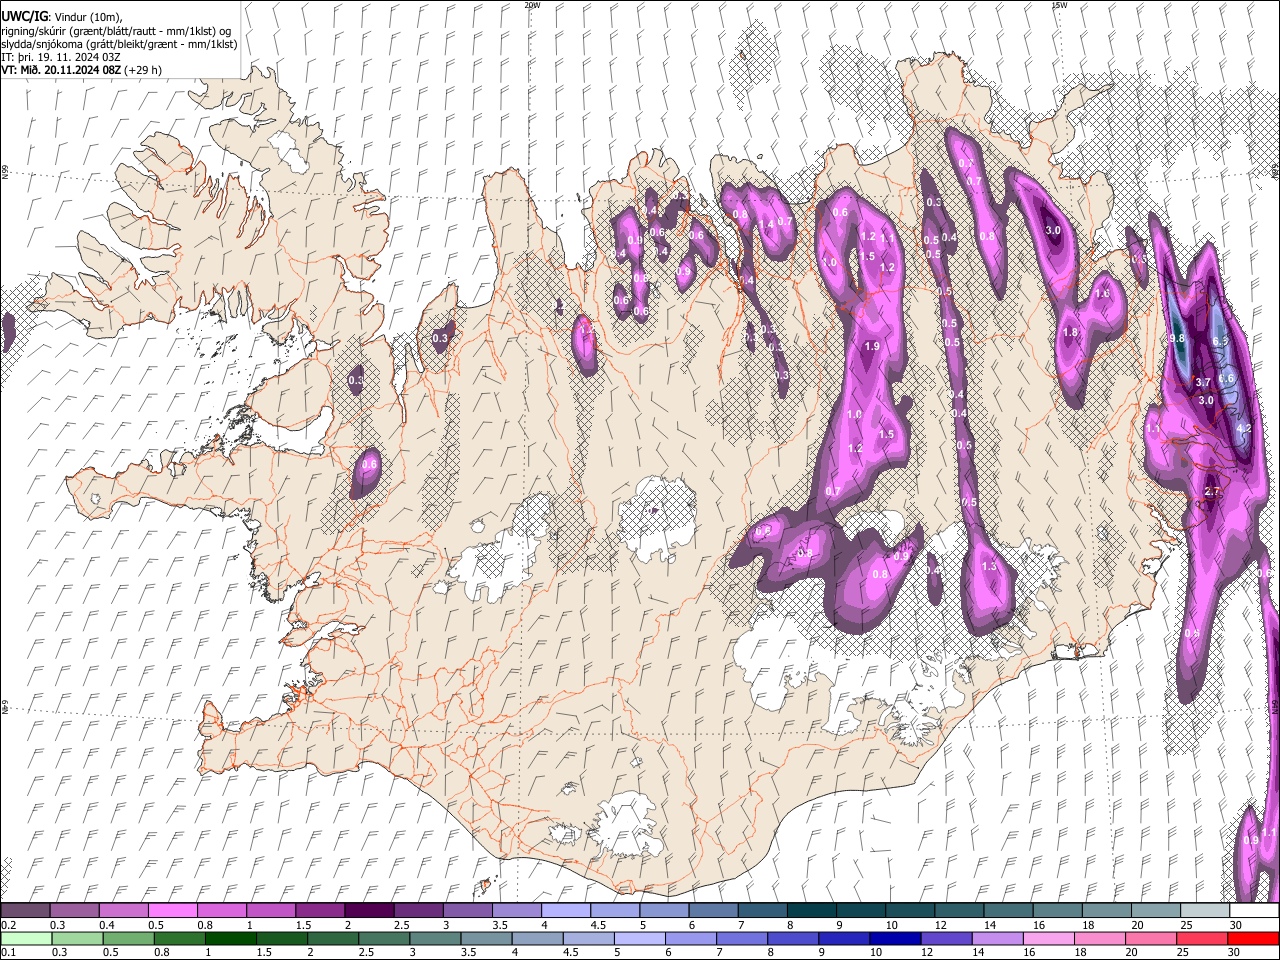
Task: Click the darkest green rain-scale swatch at 1
Action: coord(230,938)
